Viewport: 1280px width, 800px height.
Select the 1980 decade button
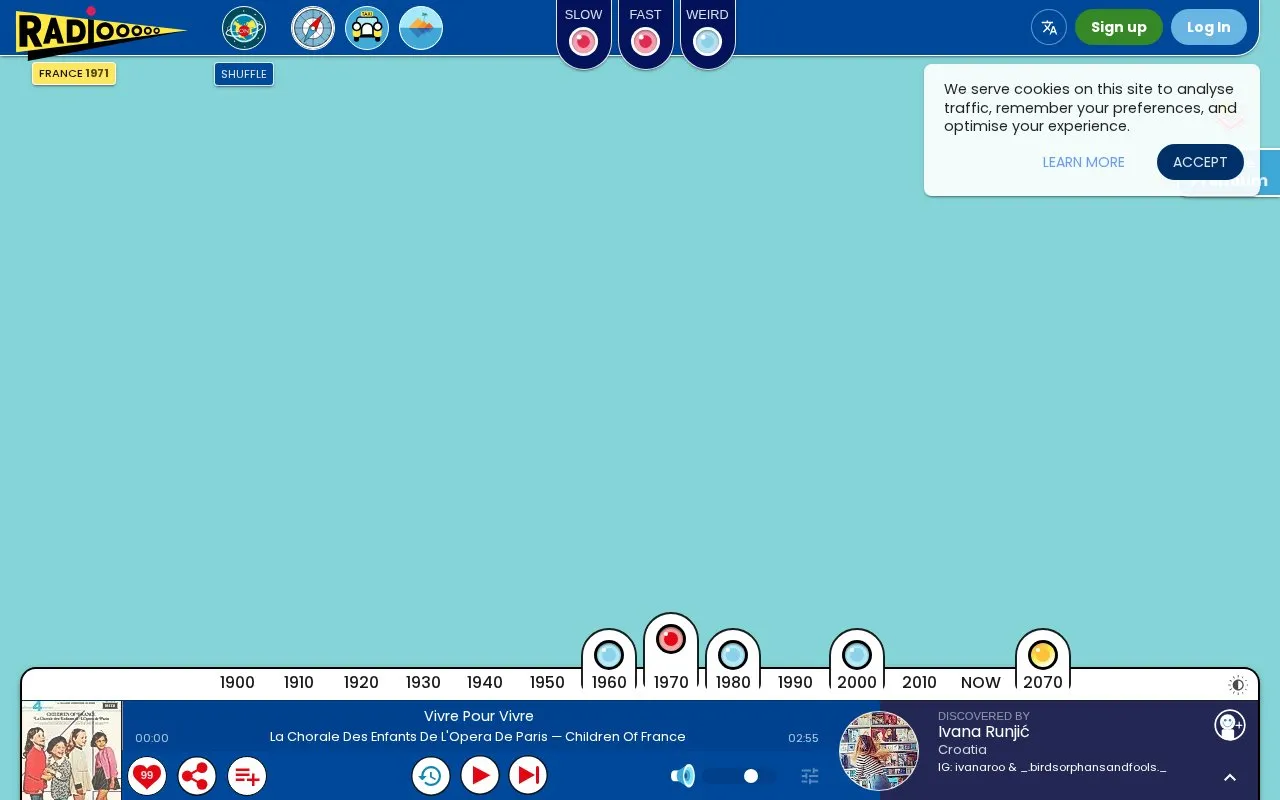point(733,661)
